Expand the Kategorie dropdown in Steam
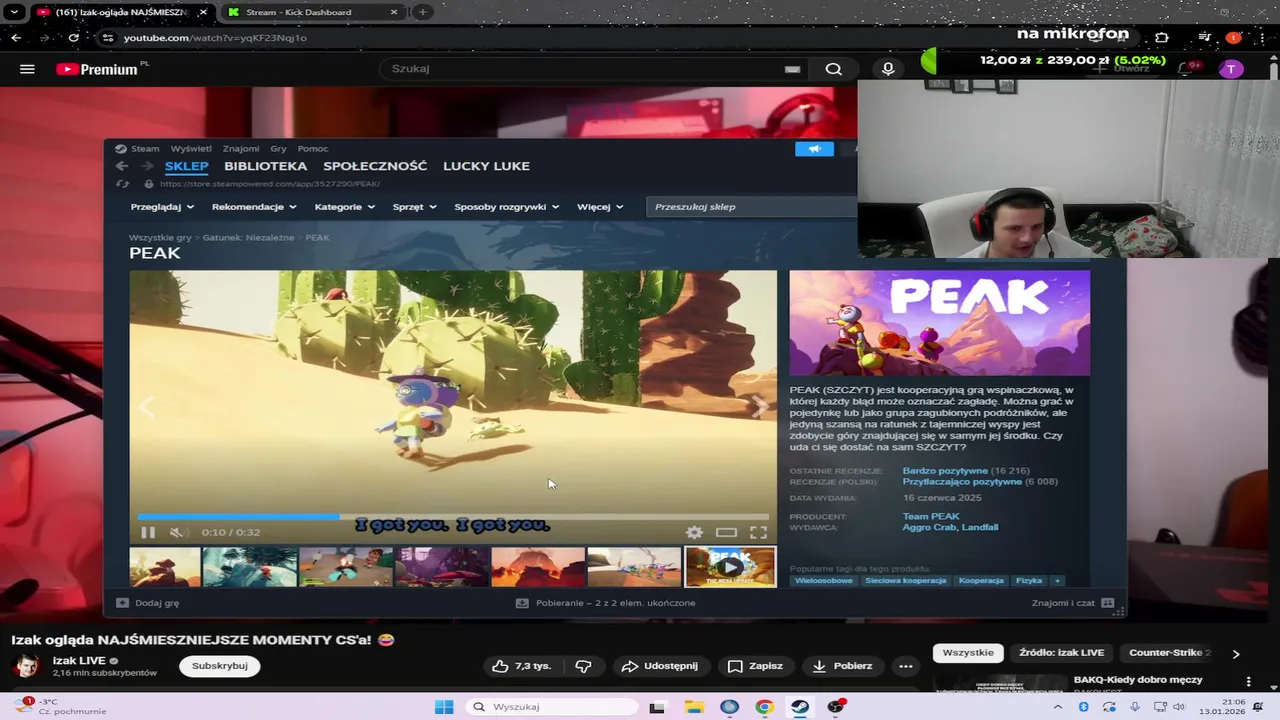This screenshot has height=720, width=1280. 344,207
